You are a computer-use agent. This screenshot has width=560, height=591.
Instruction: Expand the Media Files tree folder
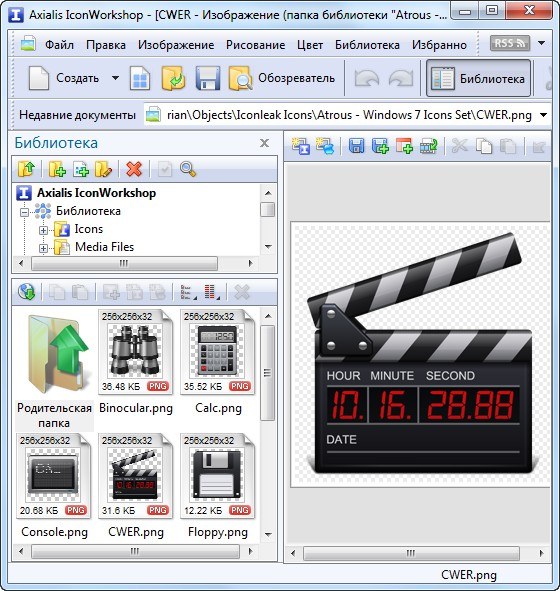click(43, 248)
